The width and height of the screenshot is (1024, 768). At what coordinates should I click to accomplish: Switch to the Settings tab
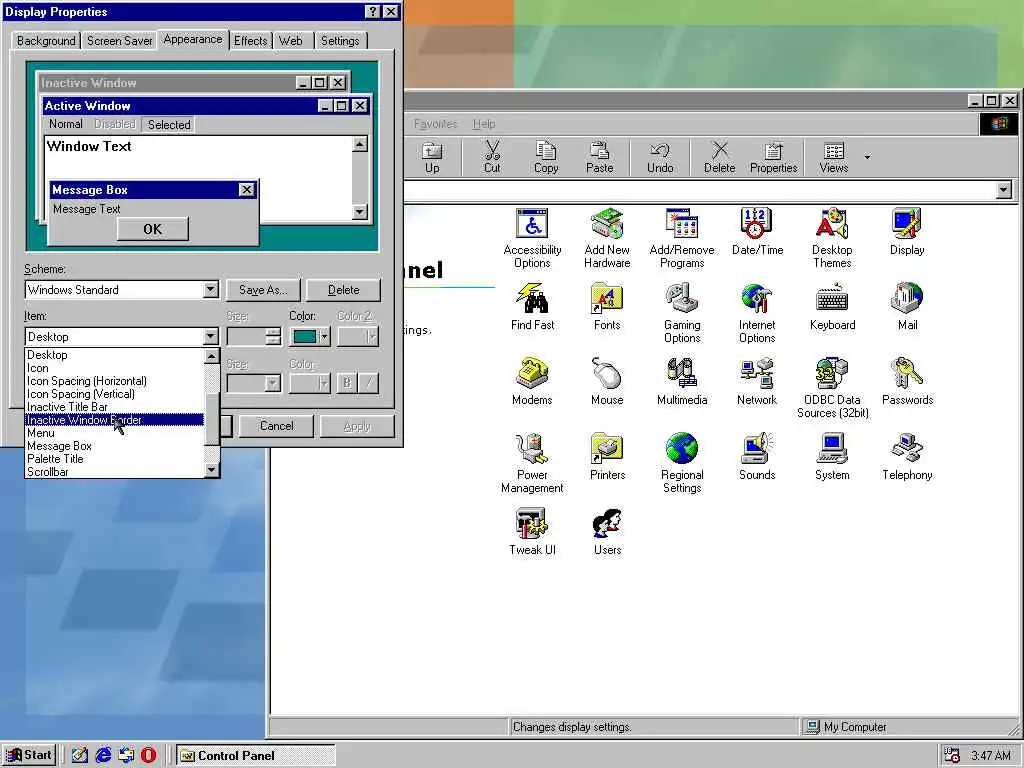coord(340,40)
